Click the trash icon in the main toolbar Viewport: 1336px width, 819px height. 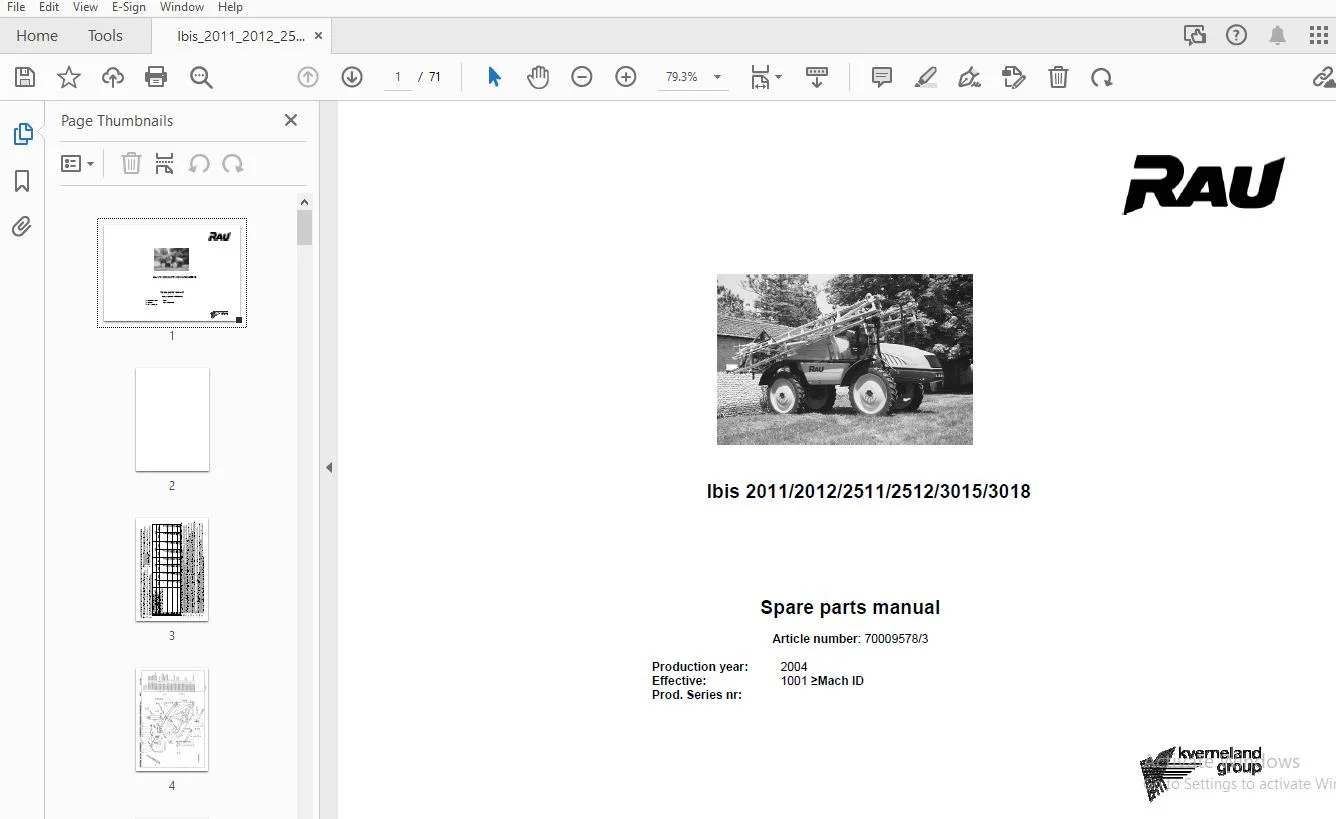1058,77
